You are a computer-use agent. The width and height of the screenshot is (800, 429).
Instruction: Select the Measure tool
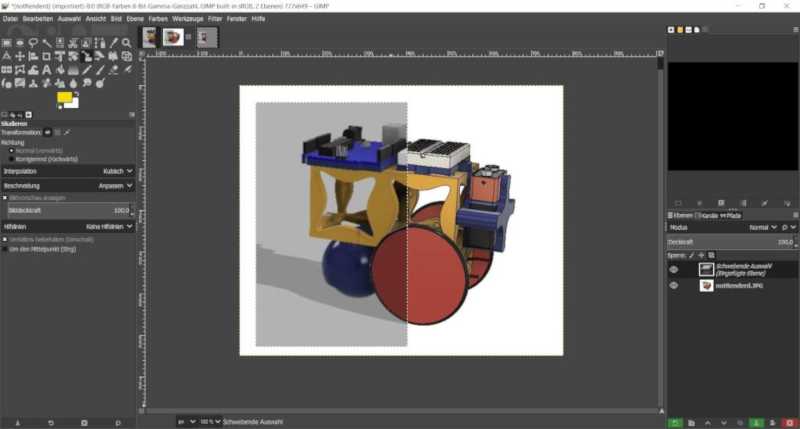[7, 56]
